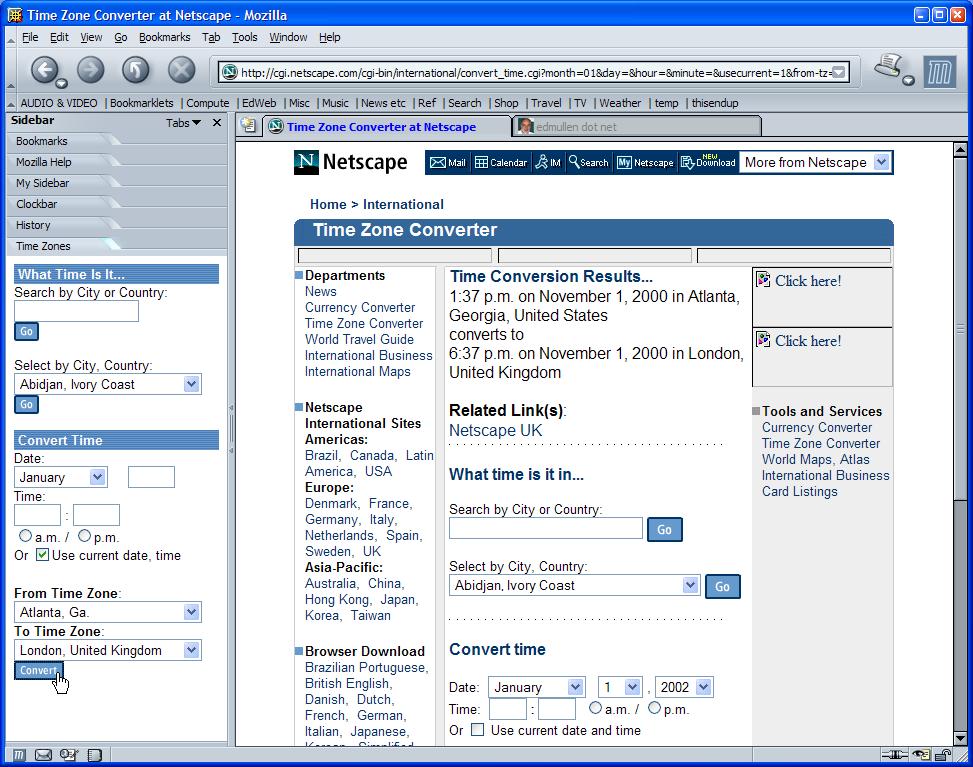This screenshot has height=767, width=973.
Task: Click the Convert button in sidebar
Action: click(39, 670)
